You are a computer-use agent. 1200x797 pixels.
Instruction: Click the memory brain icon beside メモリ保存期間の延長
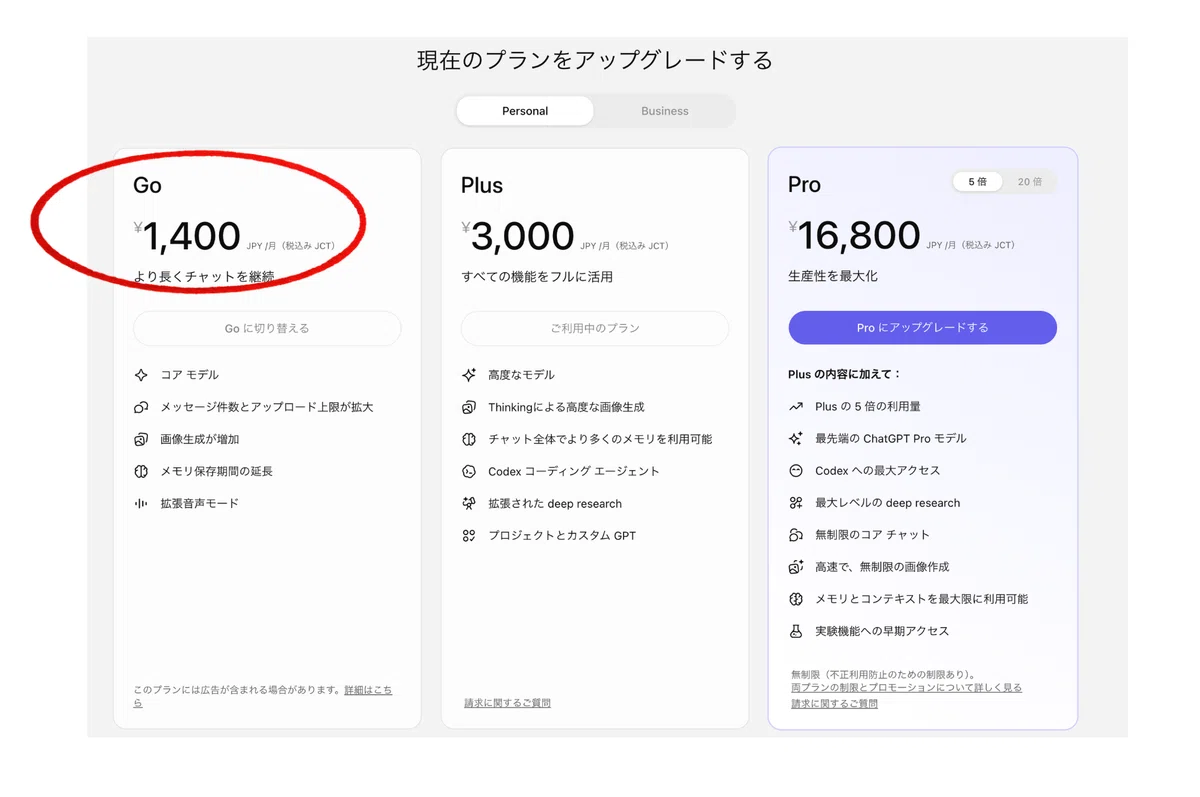141,471
